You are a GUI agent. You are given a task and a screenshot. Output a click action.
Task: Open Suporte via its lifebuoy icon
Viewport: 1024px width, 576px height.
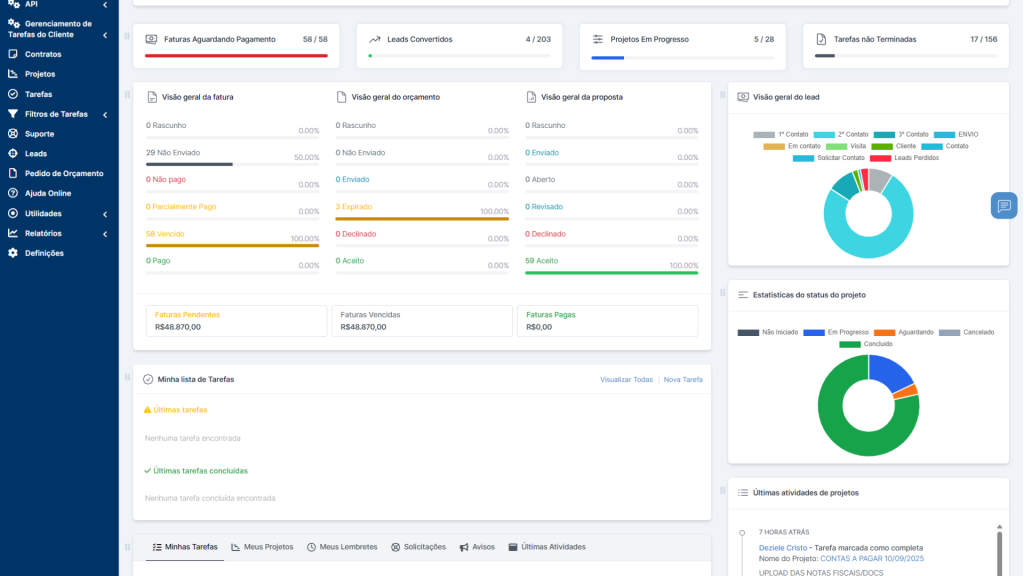point(13,134)
